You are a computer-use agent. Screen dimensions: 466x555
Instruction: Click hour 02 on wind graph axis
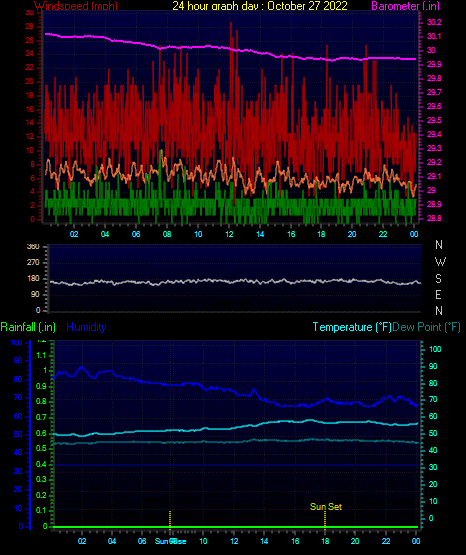(x=74, y=234)
